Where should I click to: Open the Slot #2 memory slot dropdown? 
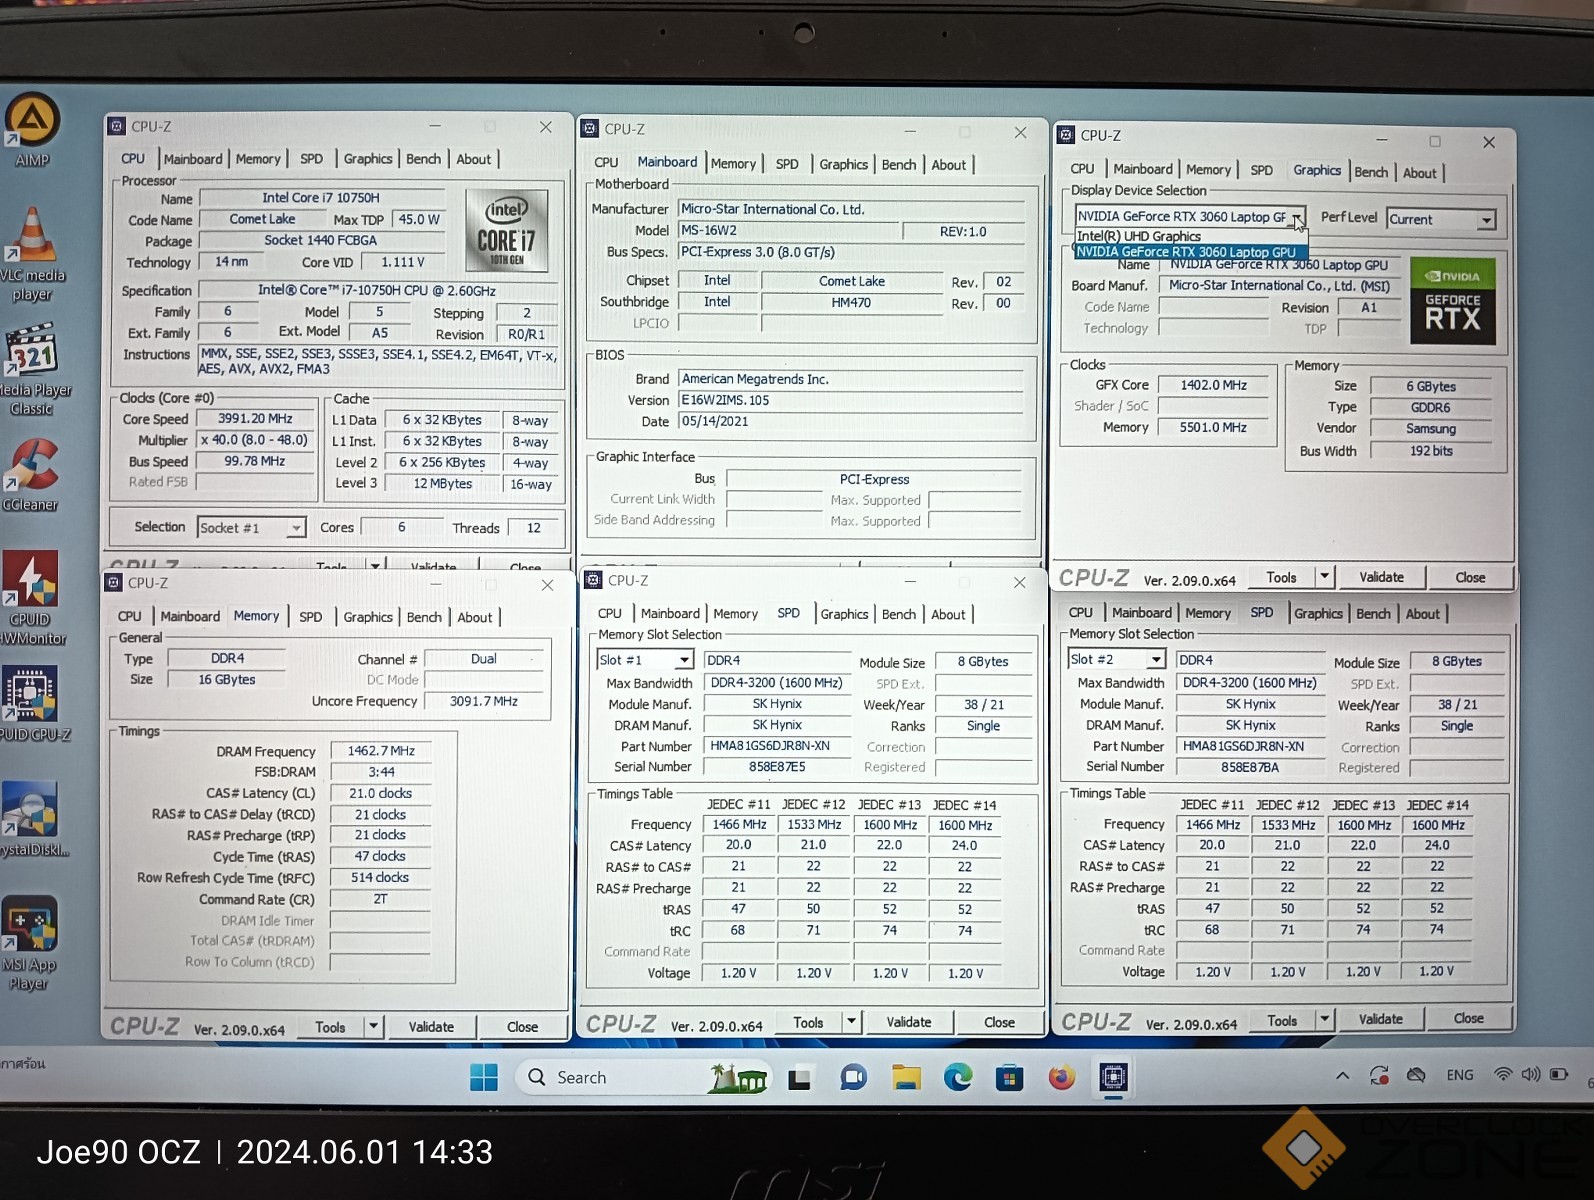point(1117,659)
